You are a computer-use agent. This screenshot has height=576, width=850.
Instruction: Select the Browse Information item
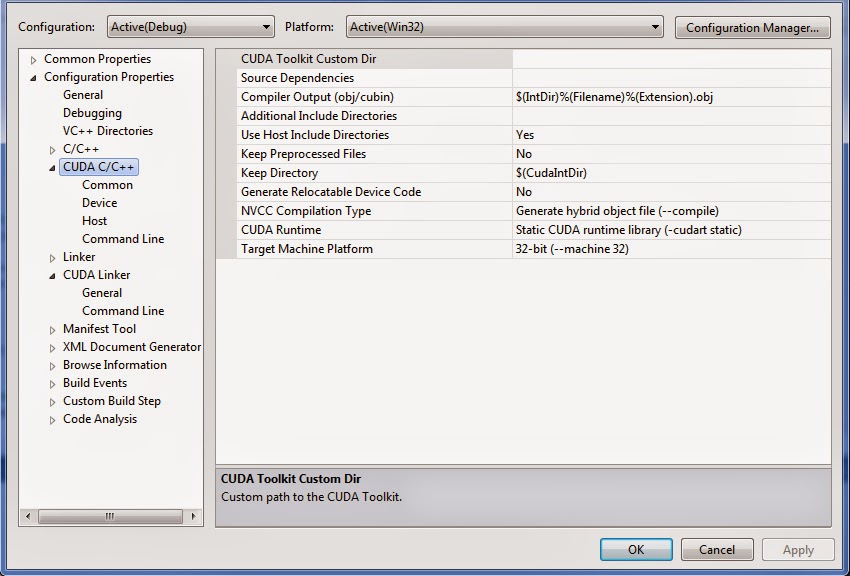click(115, 365)
